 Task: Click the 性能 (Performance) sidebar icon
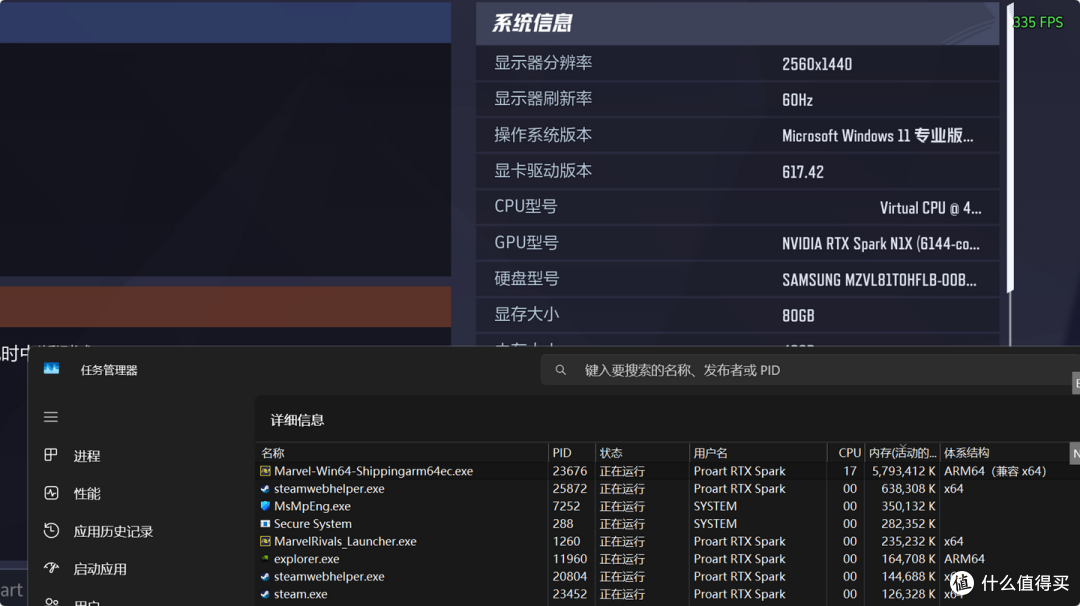tap(51, 493)
